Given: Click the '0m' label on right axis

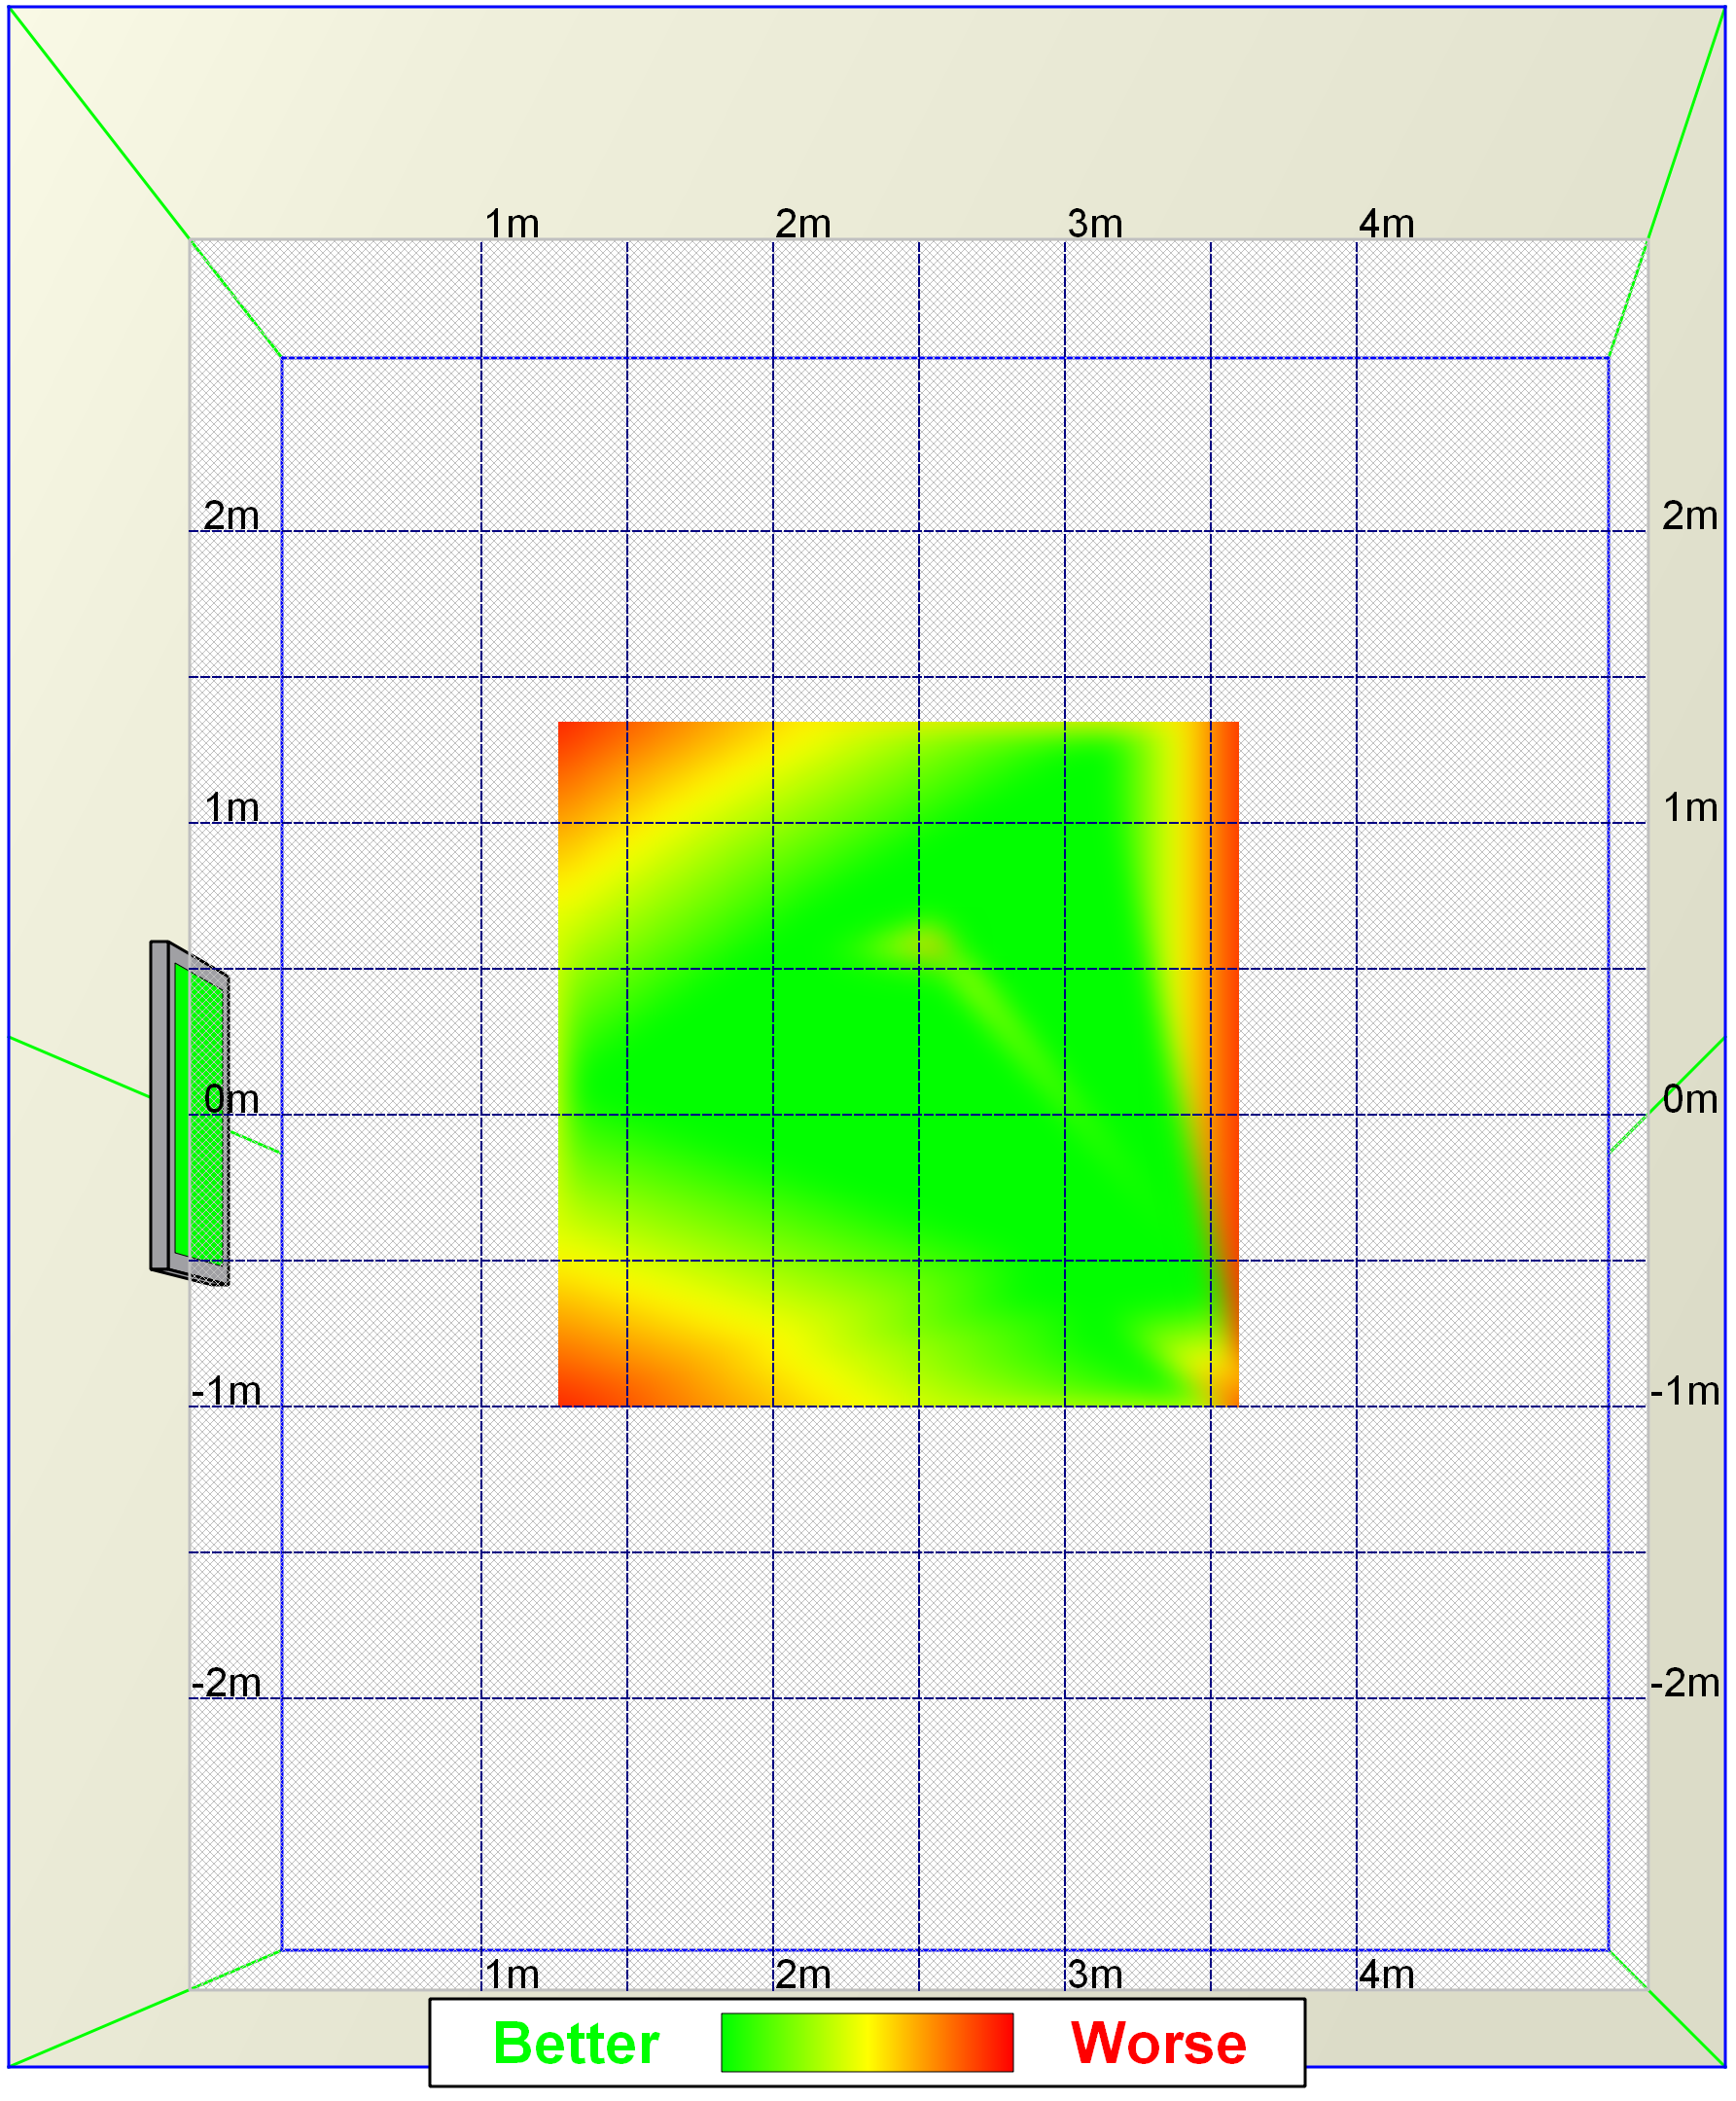Looking at the screenshot, I should [x=1689, y=1099].
